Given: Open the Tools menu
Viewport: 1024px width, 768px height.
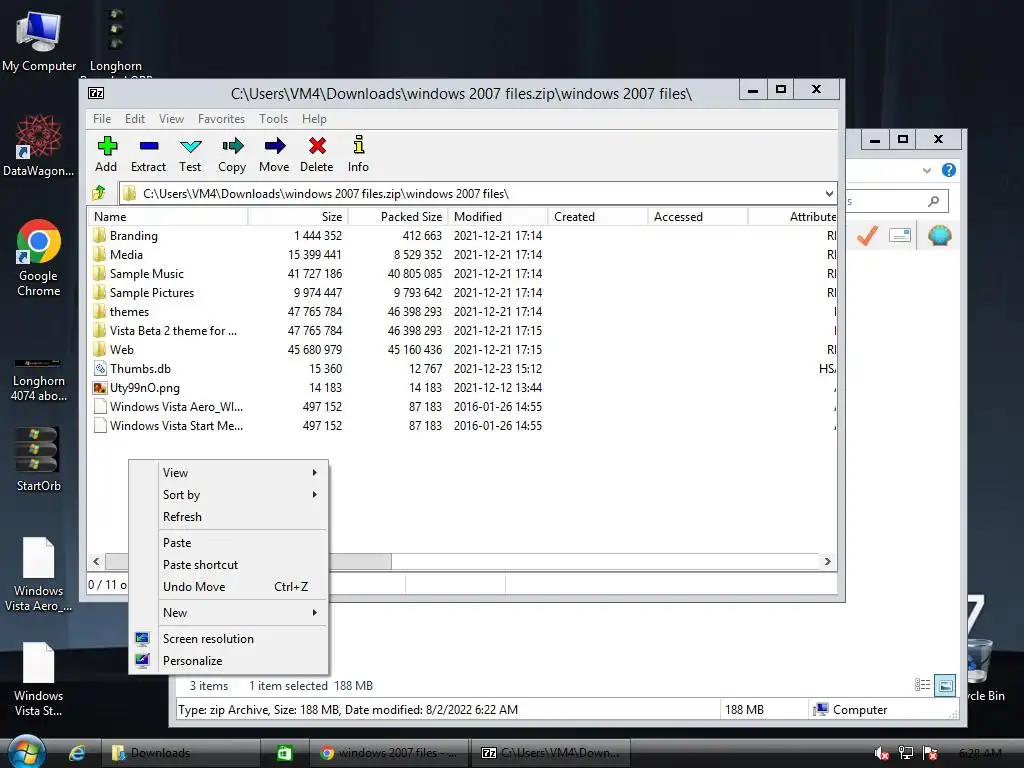Looking at the screenshot, I should [273, 119].
